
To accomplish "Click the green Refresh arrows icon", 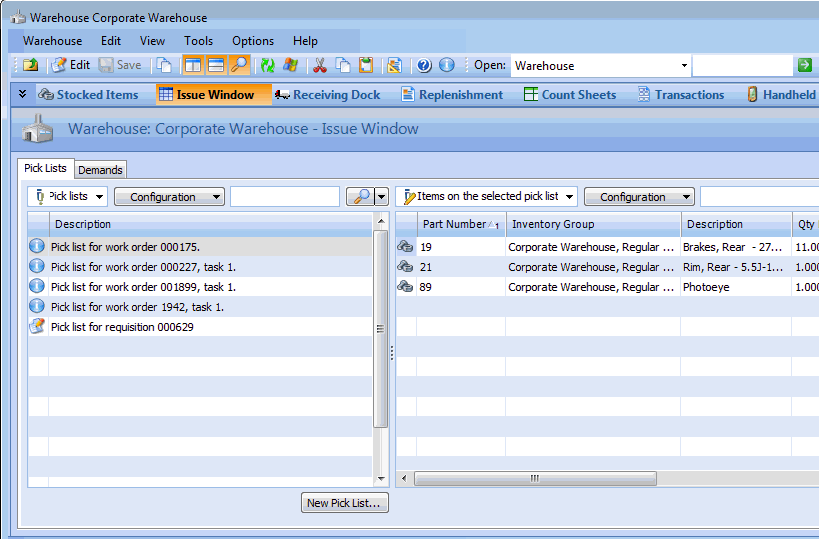I will tap(267, 65).
